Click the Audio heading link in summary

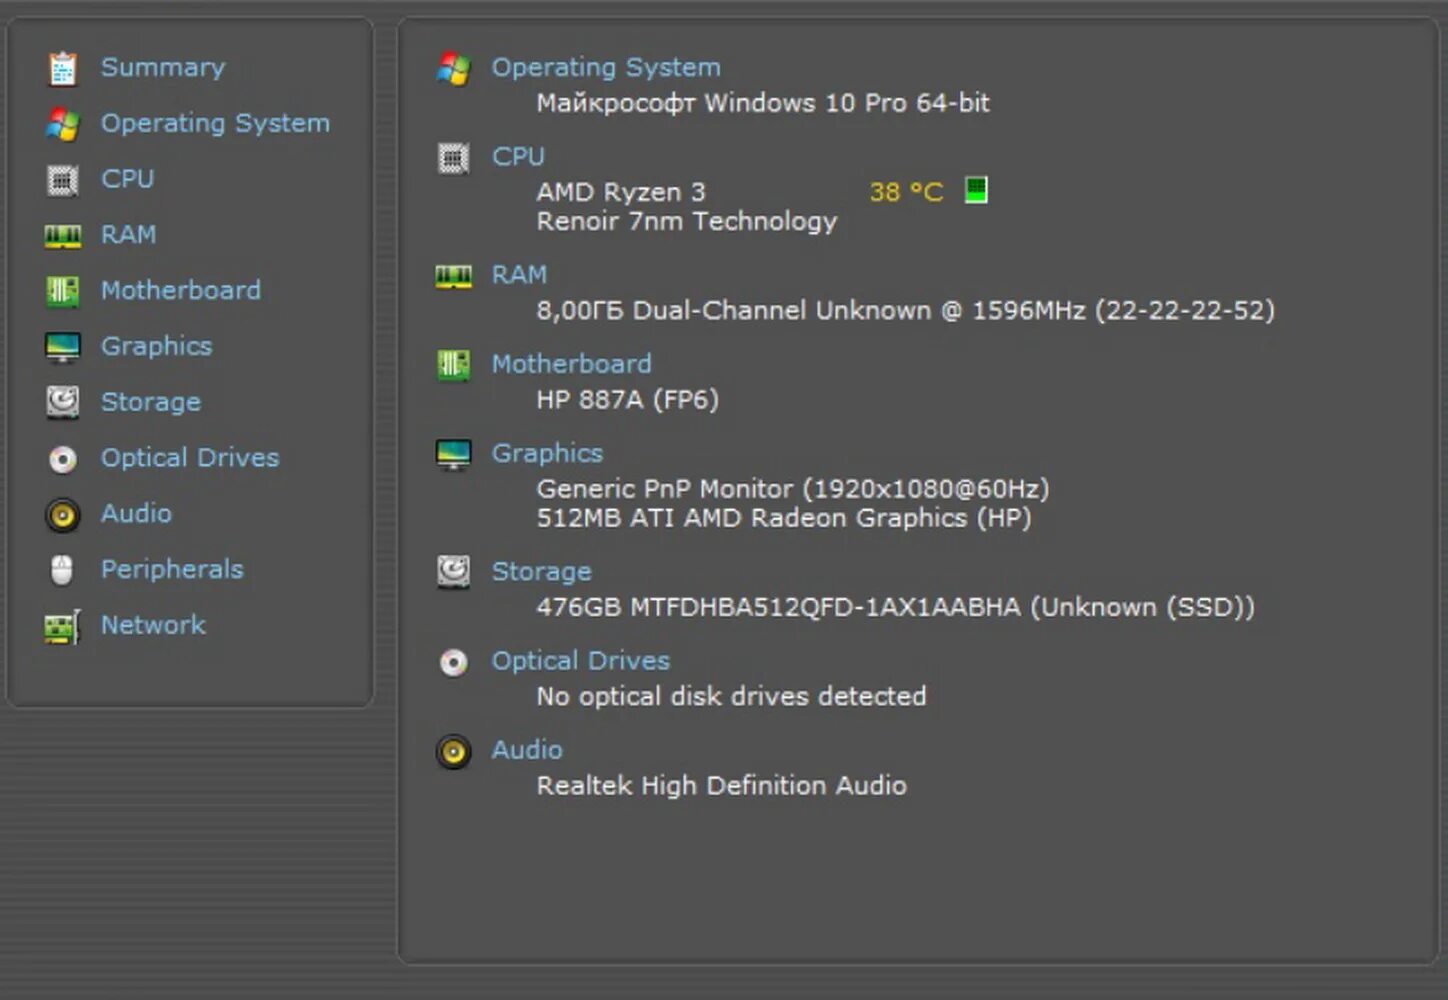(x=527, y=750)
